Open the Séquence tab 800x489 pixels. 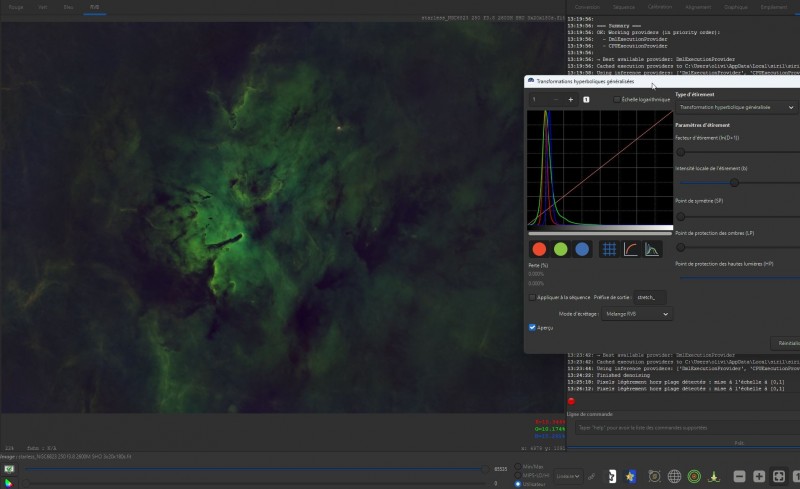point(623,7)
